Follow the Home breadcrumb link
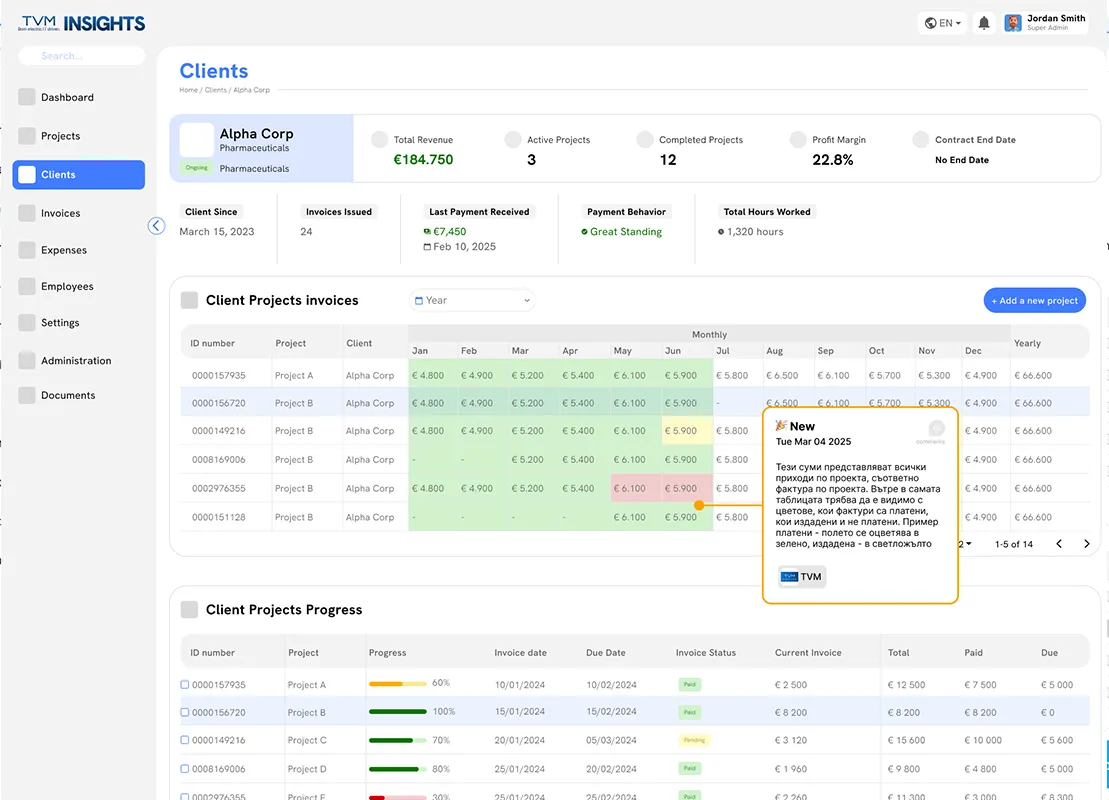 188,91
